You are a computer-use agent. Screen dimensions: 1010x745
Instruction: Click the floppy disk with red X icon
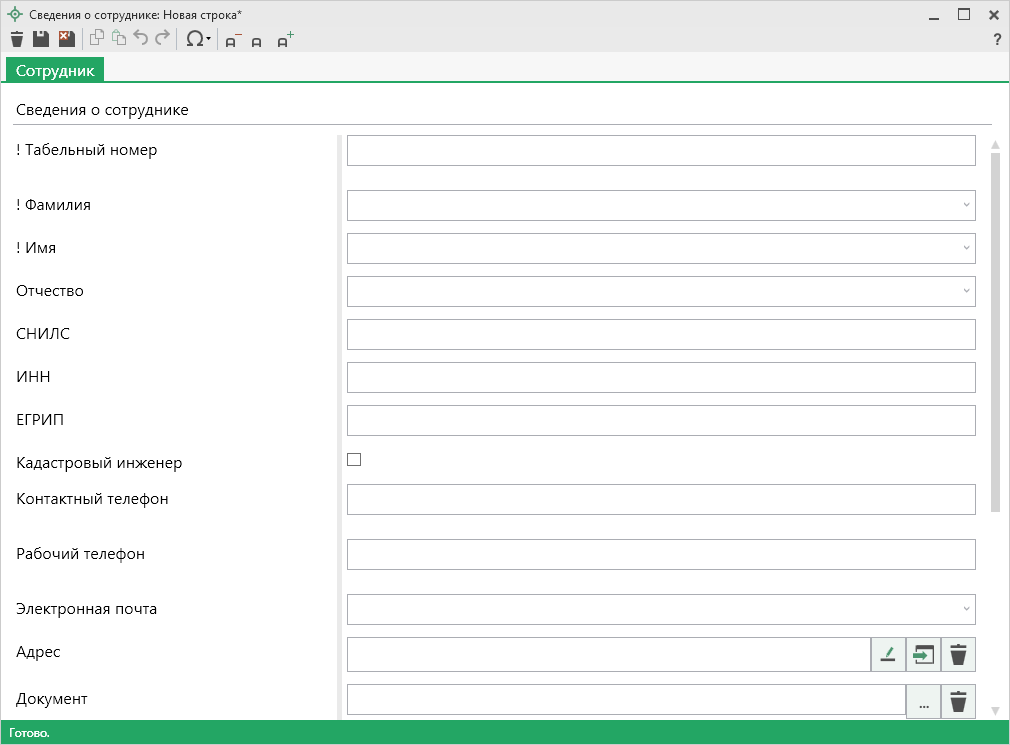coord(66,39)
